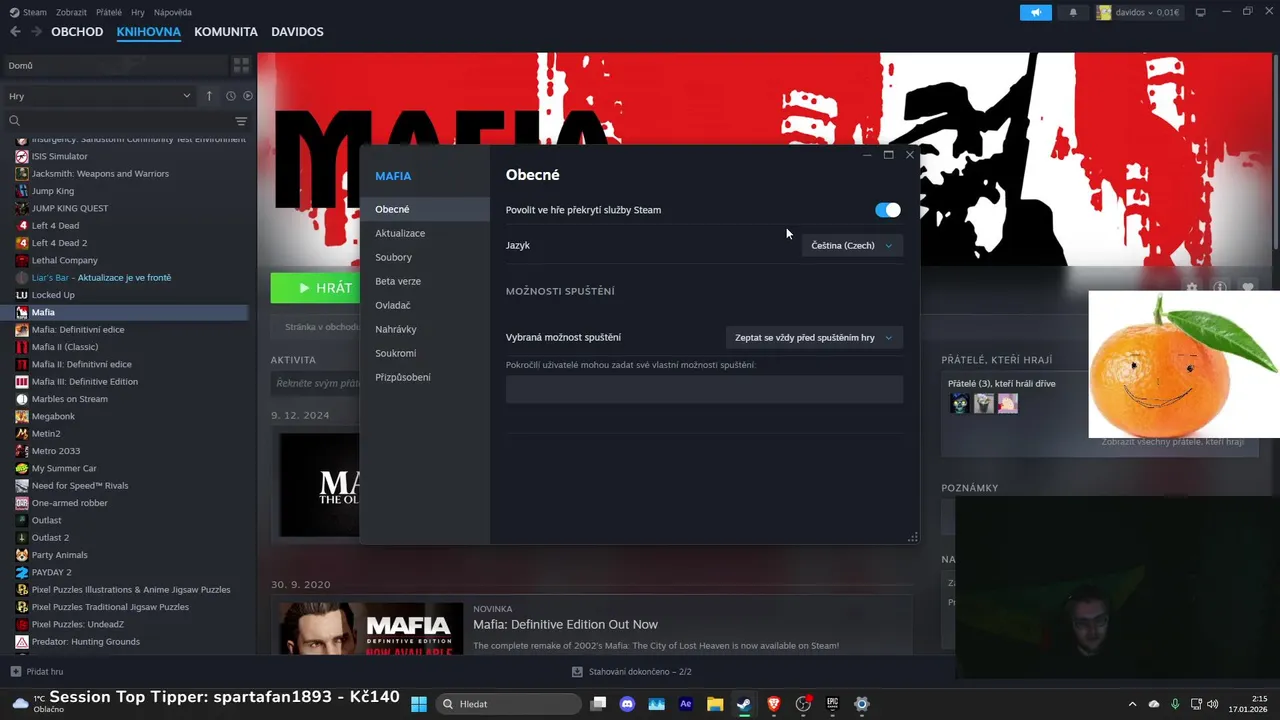The image size is (1280, 720).
Task: Open the collections grid view icon
Action: click(x=241, y=65)
